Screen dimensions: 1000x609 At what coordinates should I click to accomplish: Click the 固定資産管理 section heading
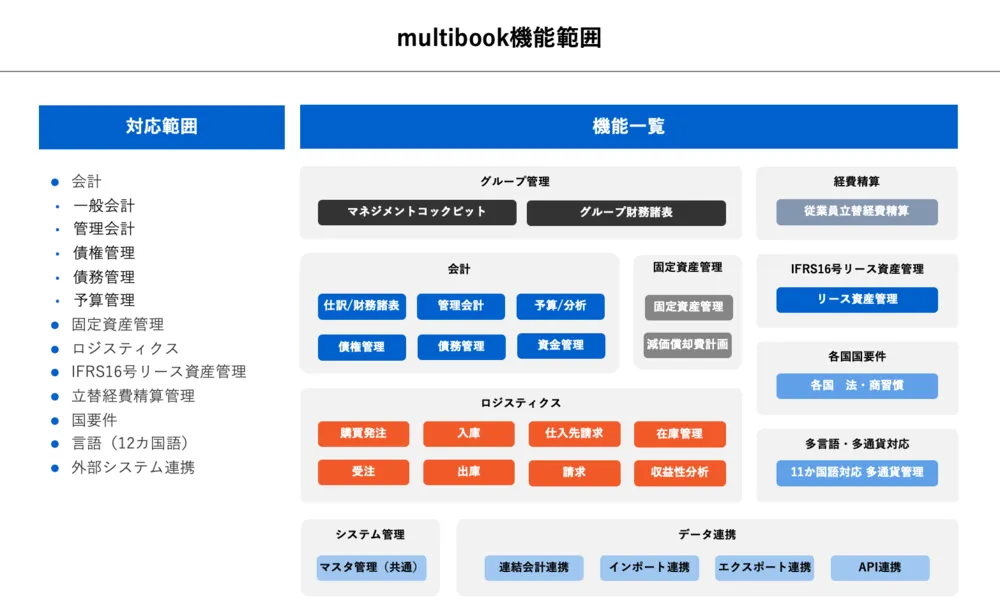688,268
